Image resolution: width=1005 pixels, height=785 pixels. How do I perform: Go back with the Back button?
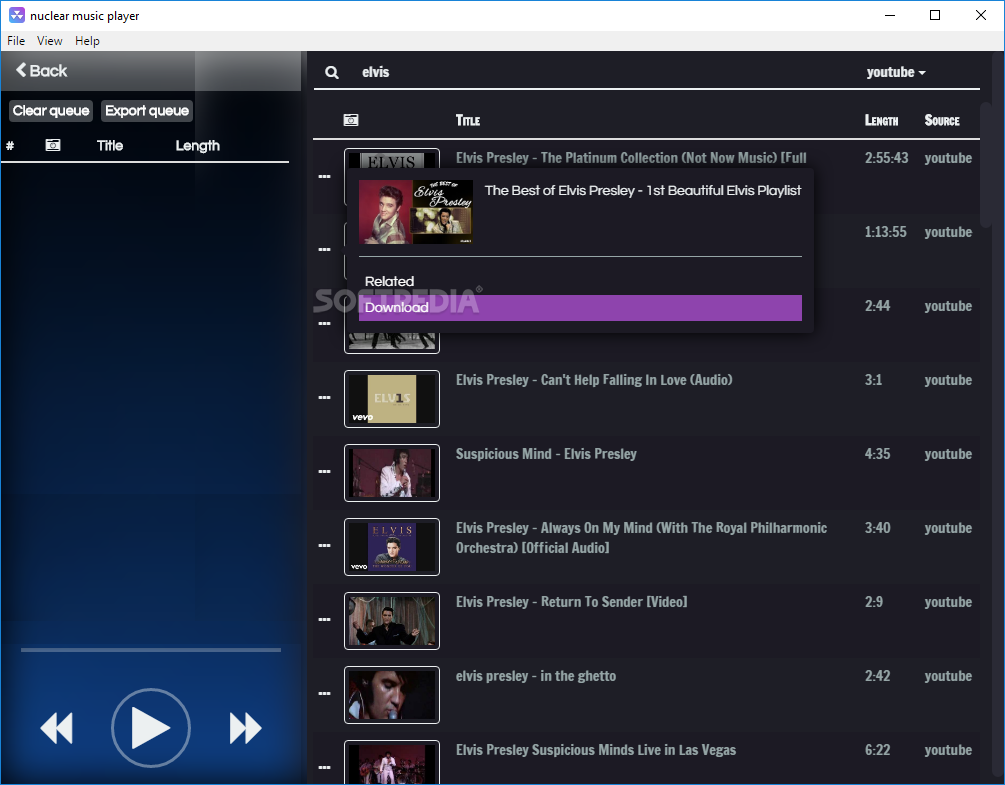tap(42, 70)
